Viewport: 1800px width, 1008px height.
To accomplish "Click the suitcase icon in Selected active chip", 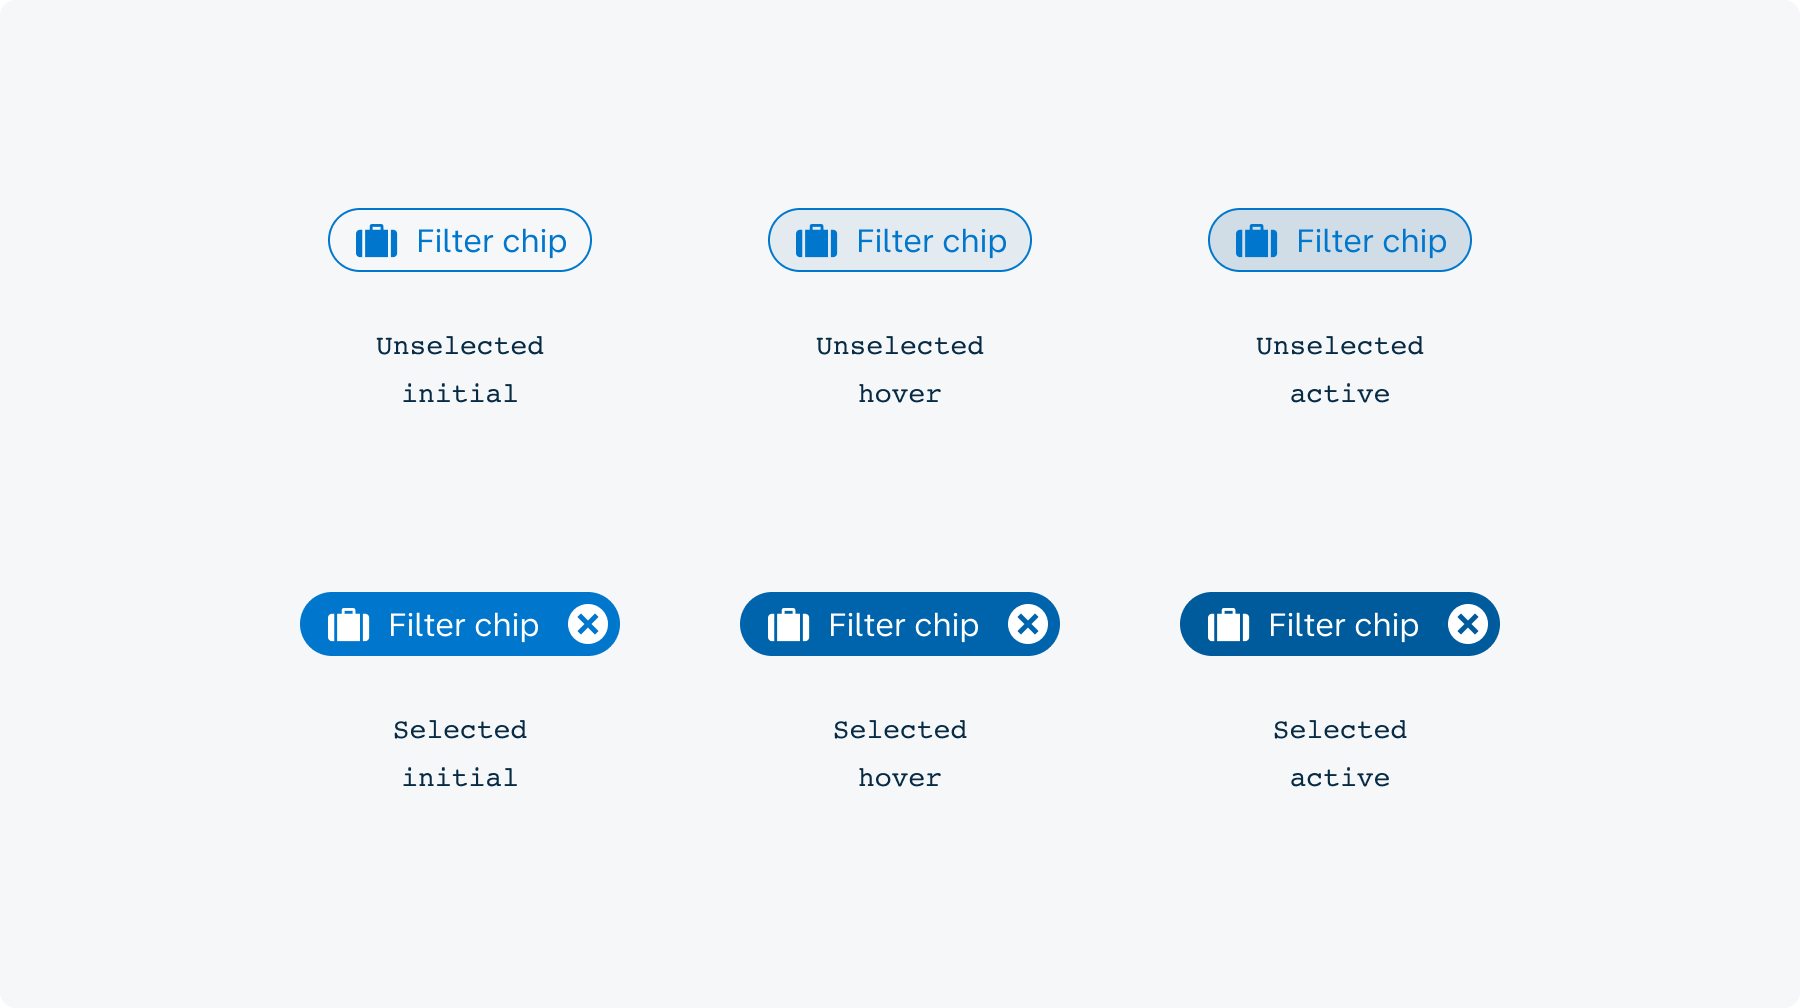I will pyautogui.click(x=1229, y=625).
